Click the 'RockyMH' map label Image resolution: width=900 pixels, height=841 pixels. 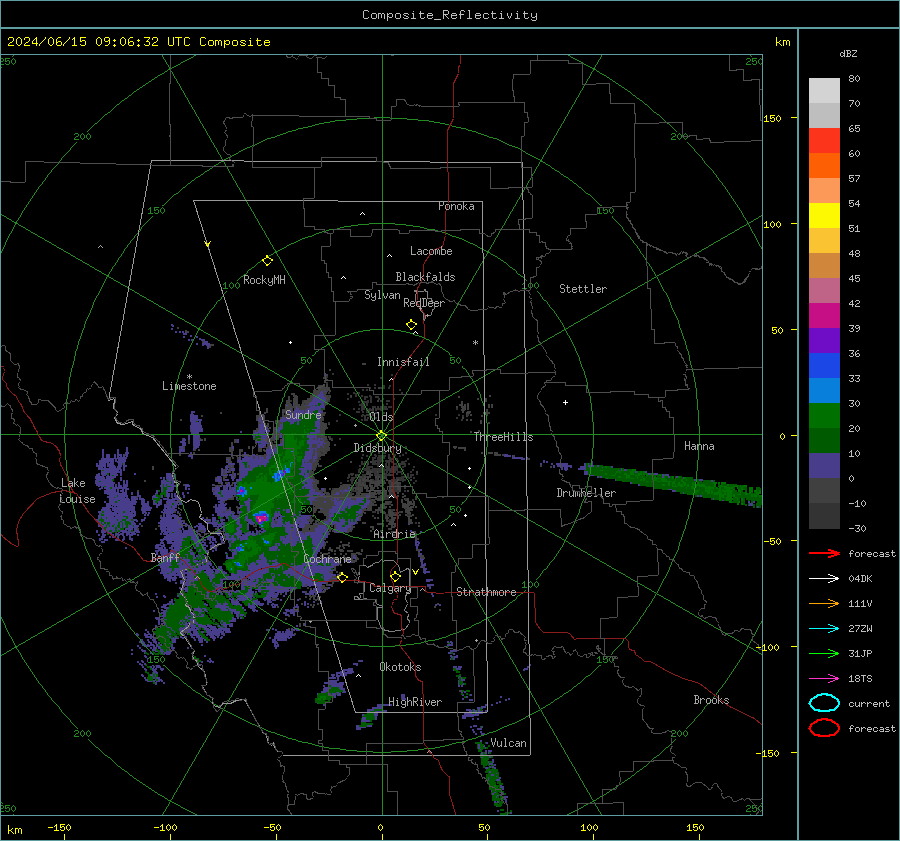[x=264, y=280]
